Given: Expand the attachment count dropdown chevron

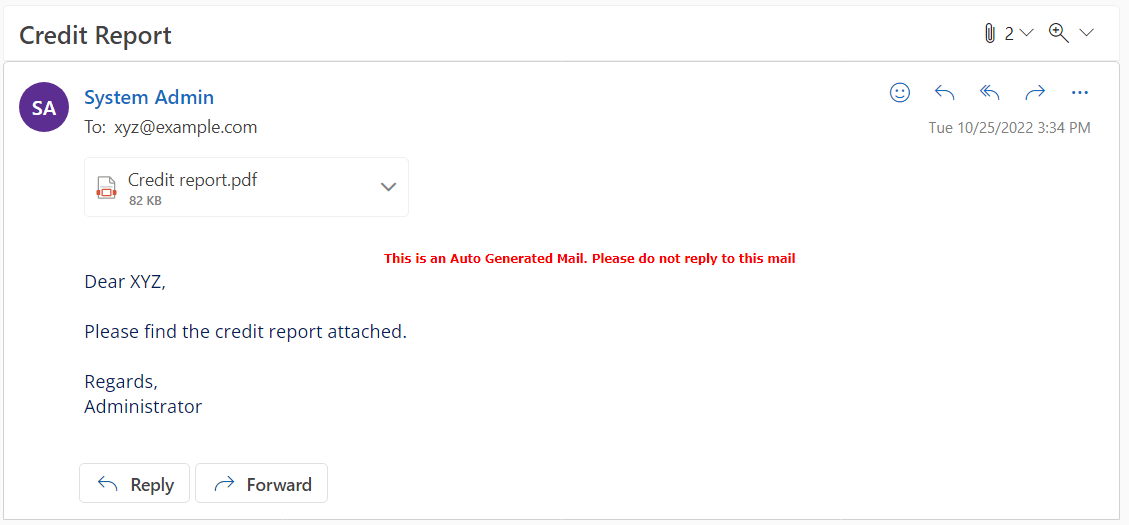Looking at the screenshot, I should click(x=1027, y=33).
